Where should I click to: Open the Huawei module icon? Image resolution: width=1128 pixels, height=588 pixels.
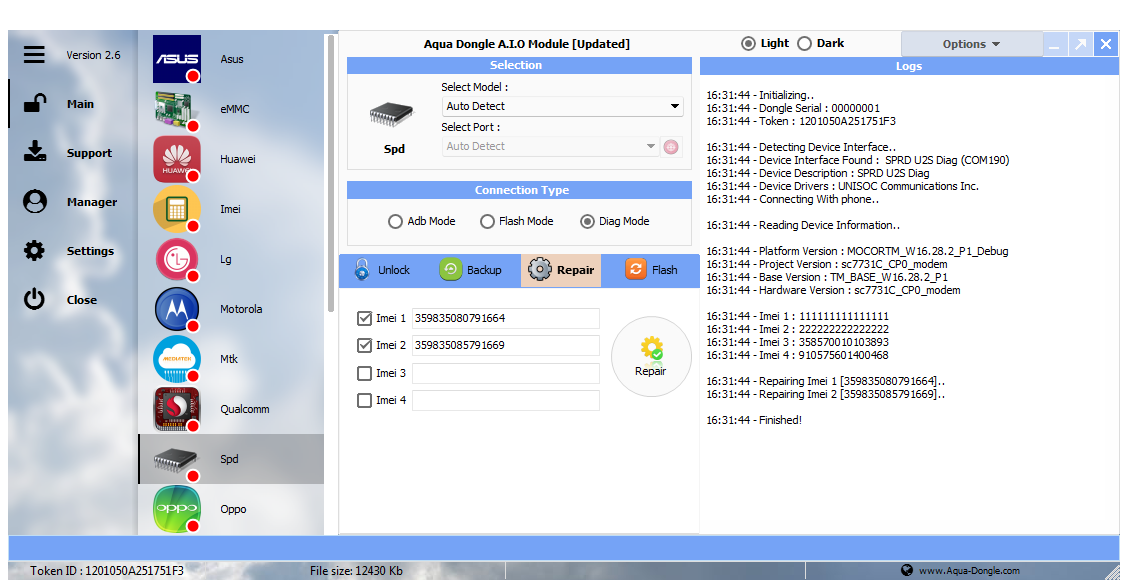point(177,159)
